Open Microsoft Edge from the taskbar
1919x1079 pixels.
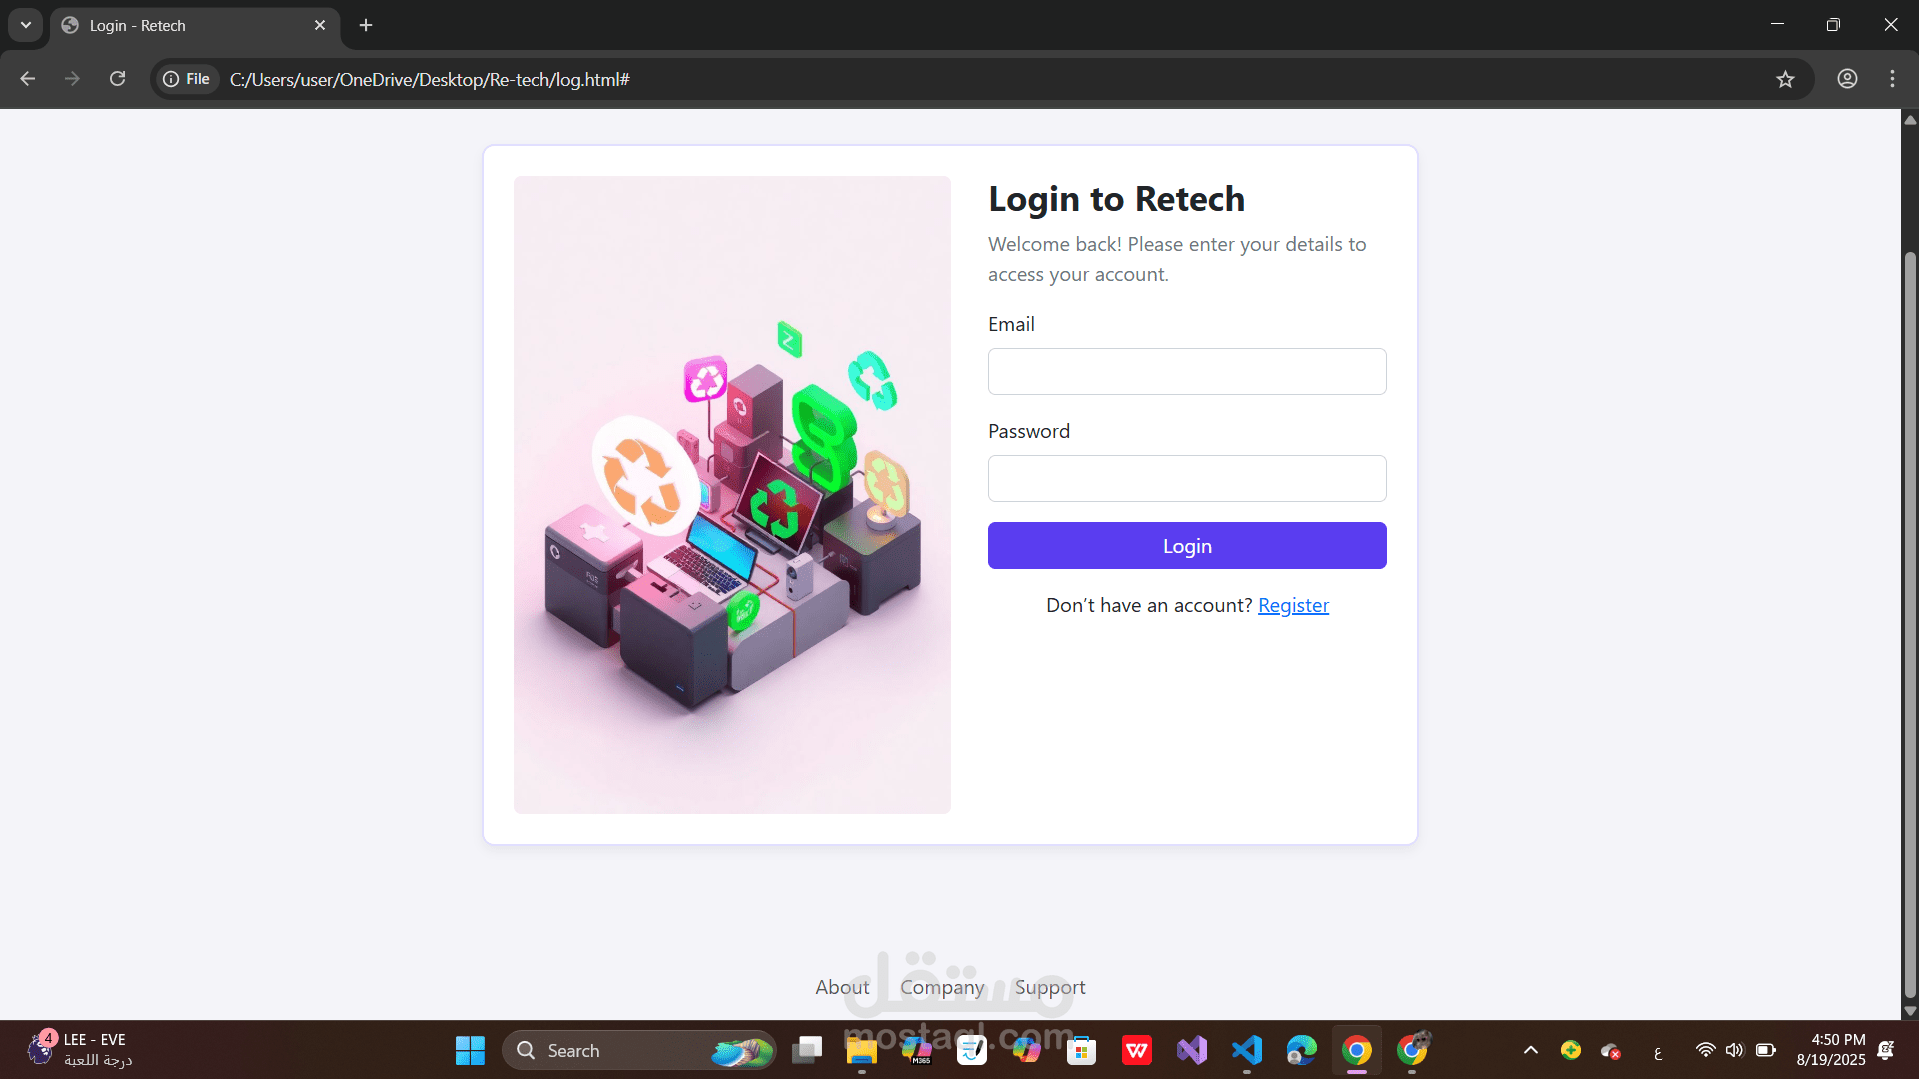click(1302, 1050)
